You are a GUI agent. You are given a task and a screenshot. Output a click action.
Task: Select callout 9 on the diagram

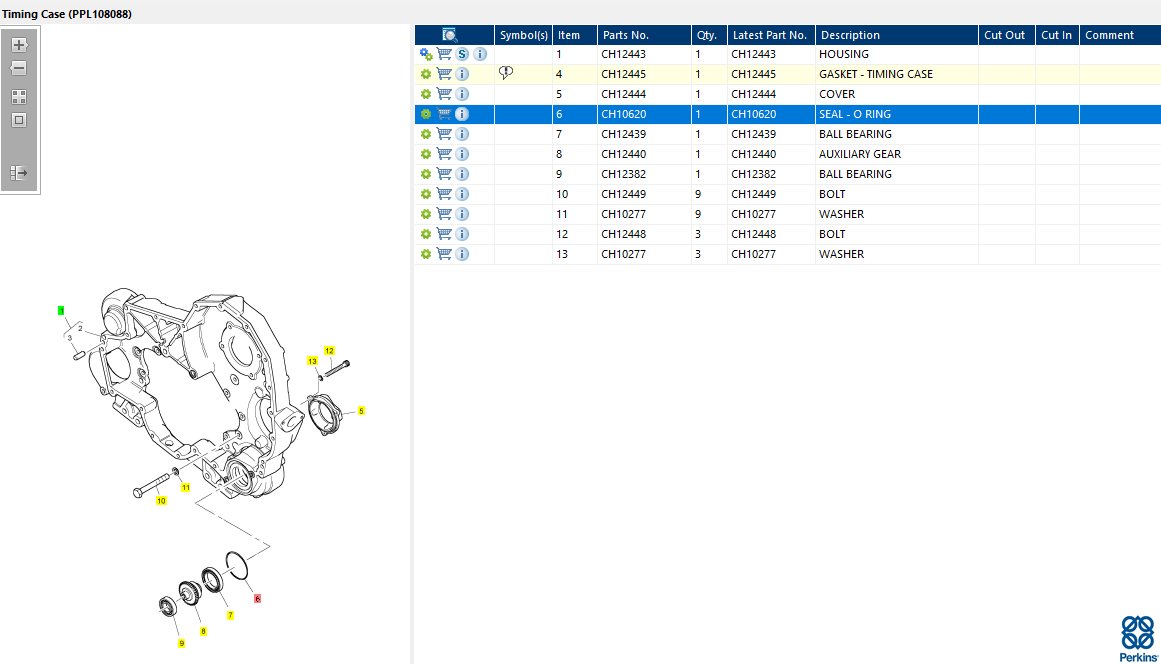point(181,644)
